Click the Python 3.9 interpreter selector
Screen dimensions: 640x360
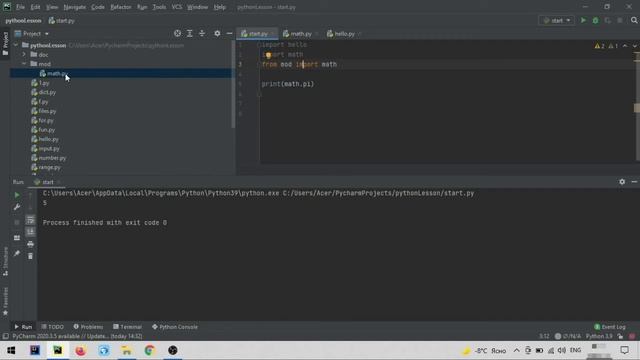[599, 336]
